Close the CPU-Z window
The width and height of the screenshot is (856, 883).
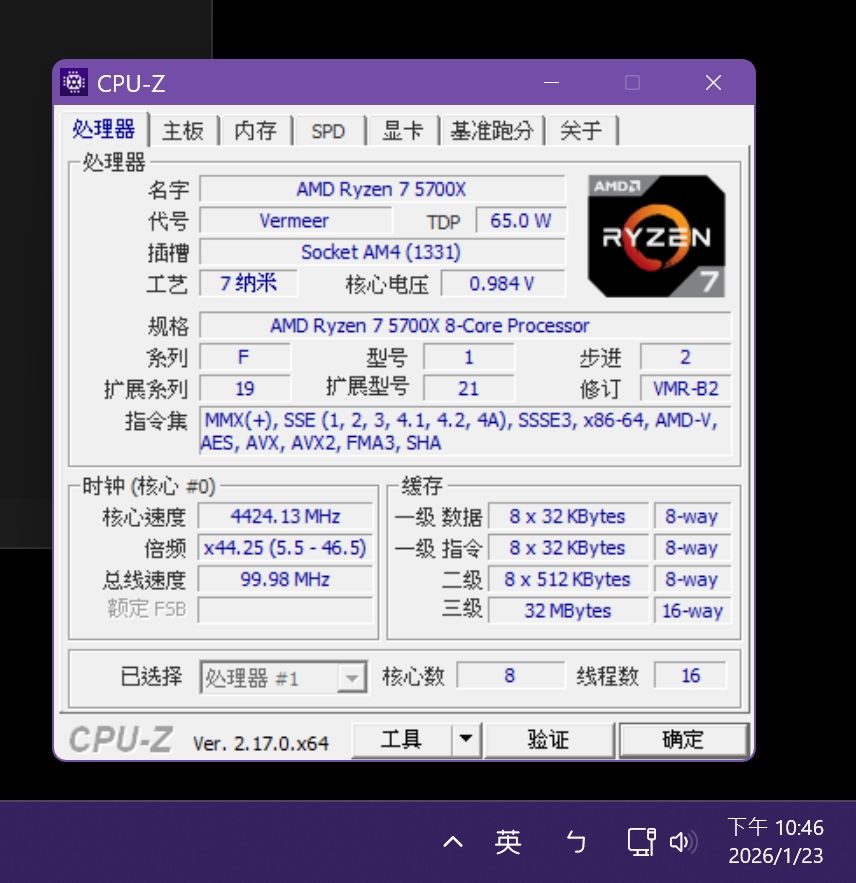(x=713, y=83)
